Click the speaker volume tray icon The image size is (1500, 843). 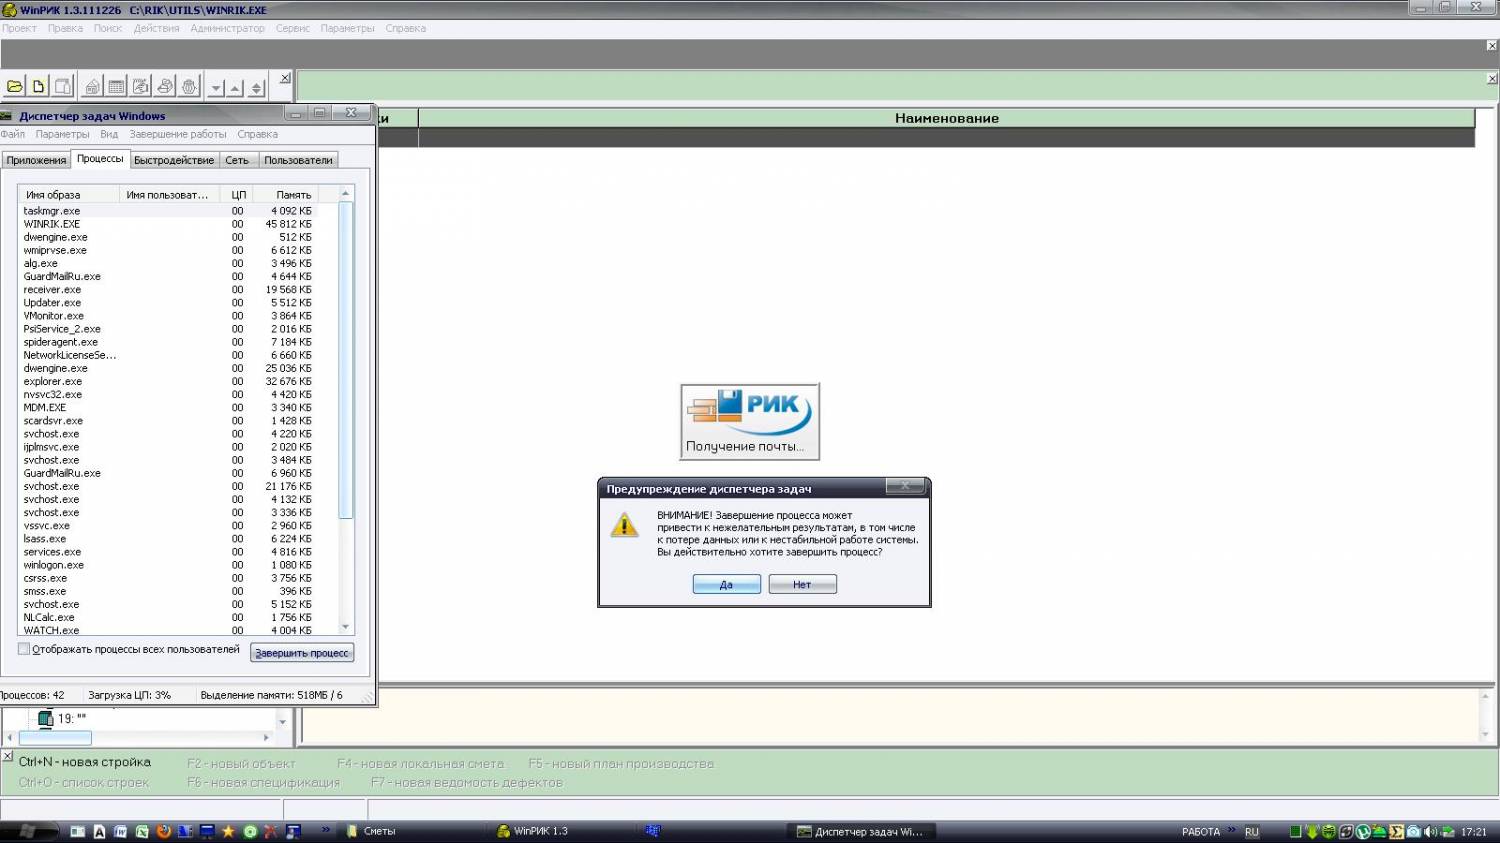pos(1429,832)
